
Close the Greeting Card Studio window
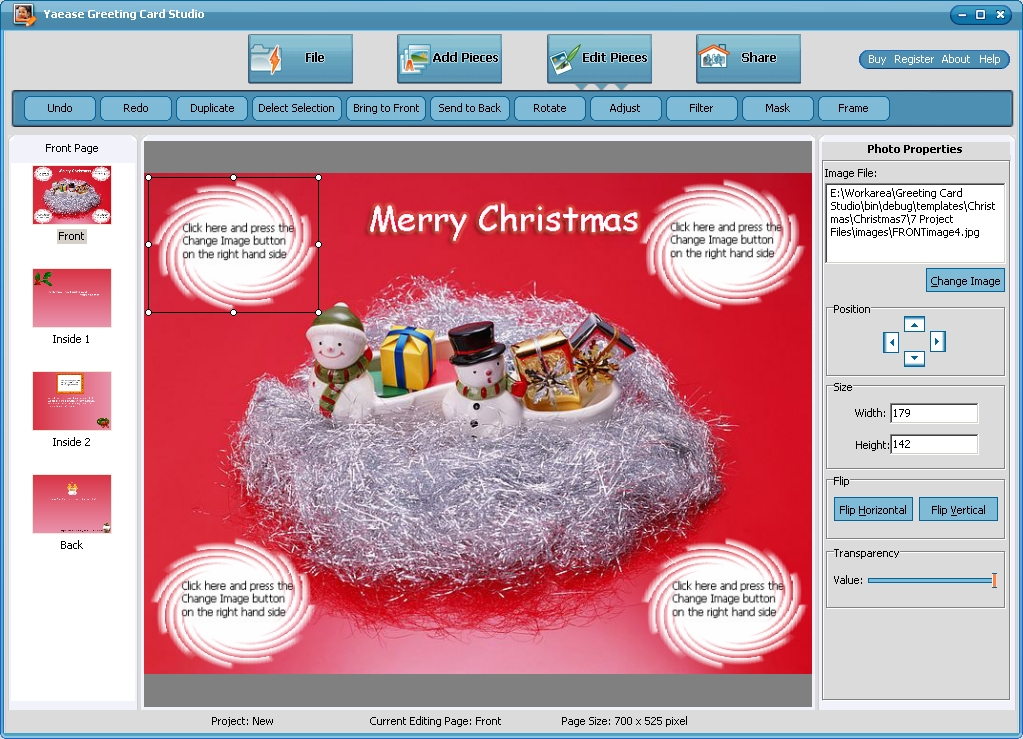point(1000,14)
